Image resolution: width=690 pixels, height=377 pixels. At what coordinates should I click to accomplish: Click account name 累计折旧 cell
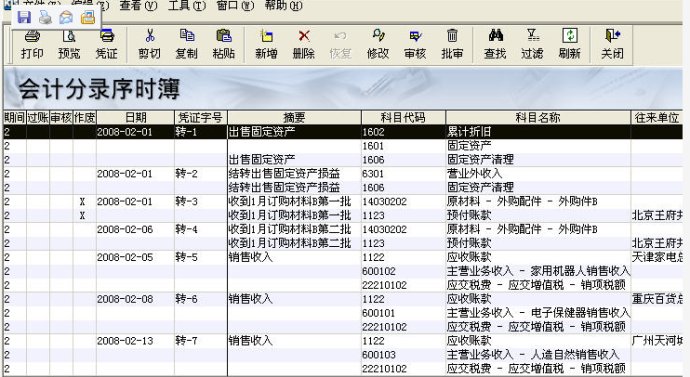(x=538, y=132)
